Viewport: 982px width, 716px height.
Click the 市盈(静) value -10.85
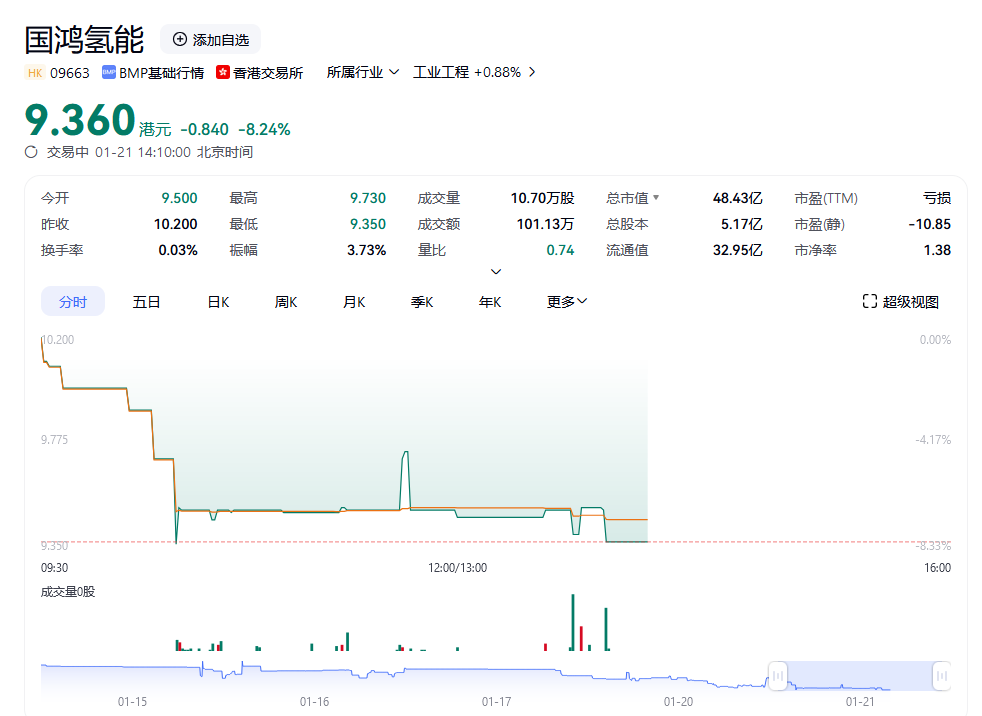pos(929,224)
